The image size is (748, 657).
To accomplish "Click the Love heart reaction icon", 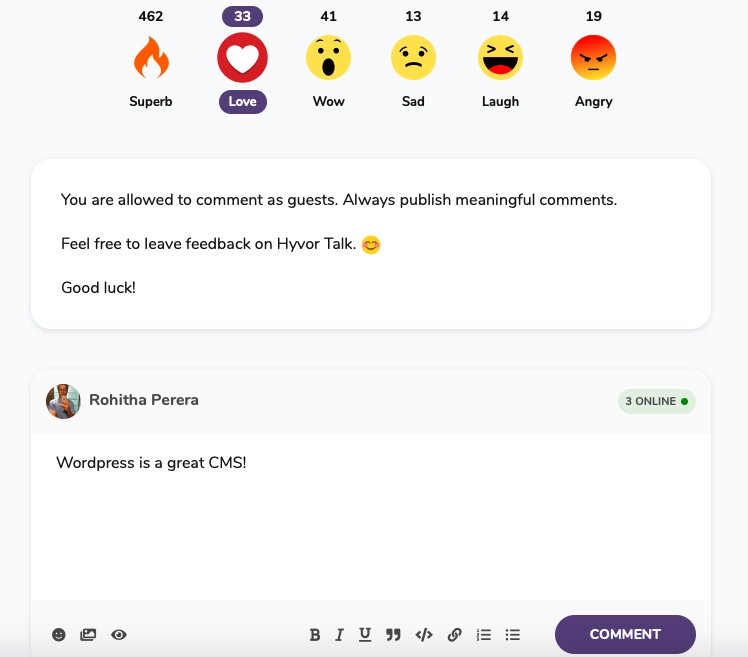I will 242,57.
